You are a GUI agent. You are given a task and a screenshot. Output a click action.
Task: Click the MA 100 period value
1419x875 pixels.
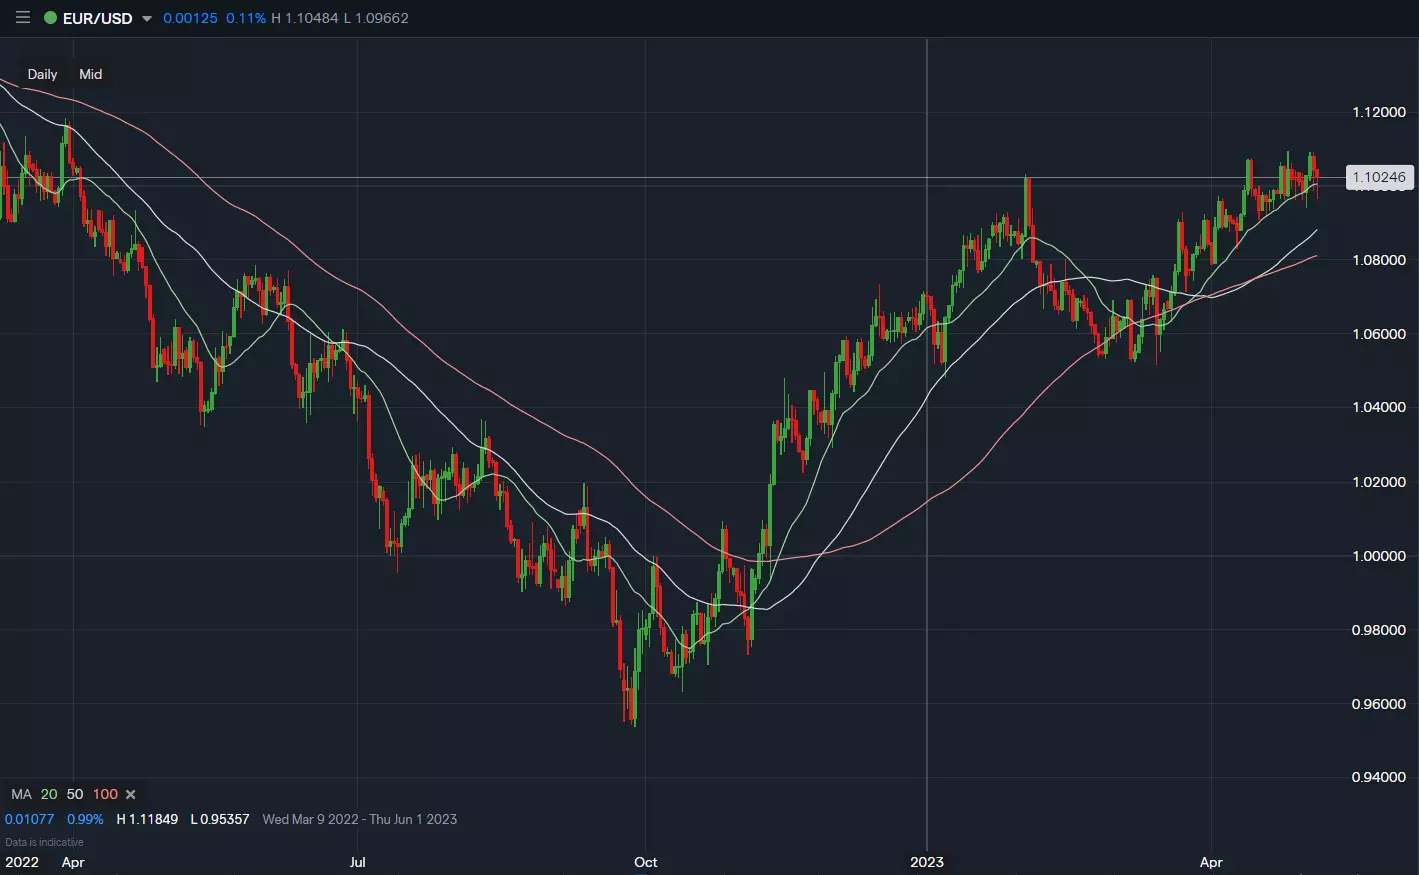(105, 794)
